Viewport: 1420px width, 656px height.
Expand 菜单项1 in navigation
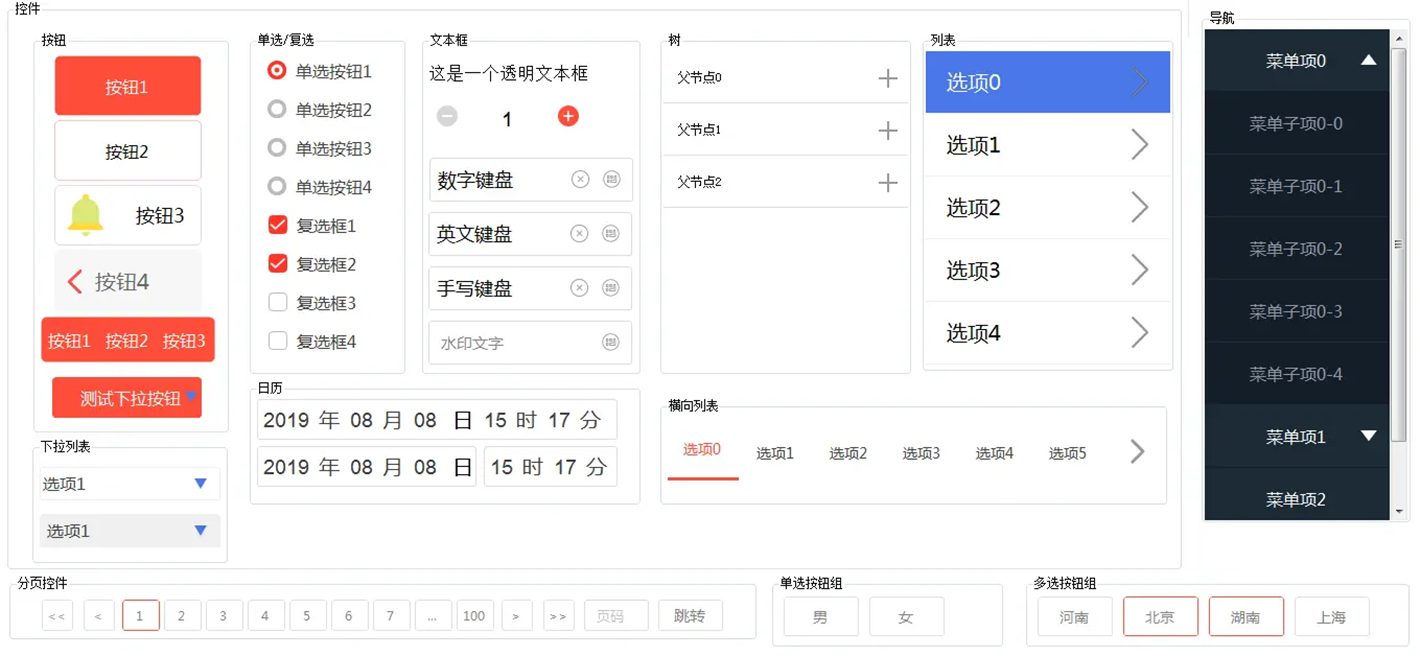pos(1369,436)
